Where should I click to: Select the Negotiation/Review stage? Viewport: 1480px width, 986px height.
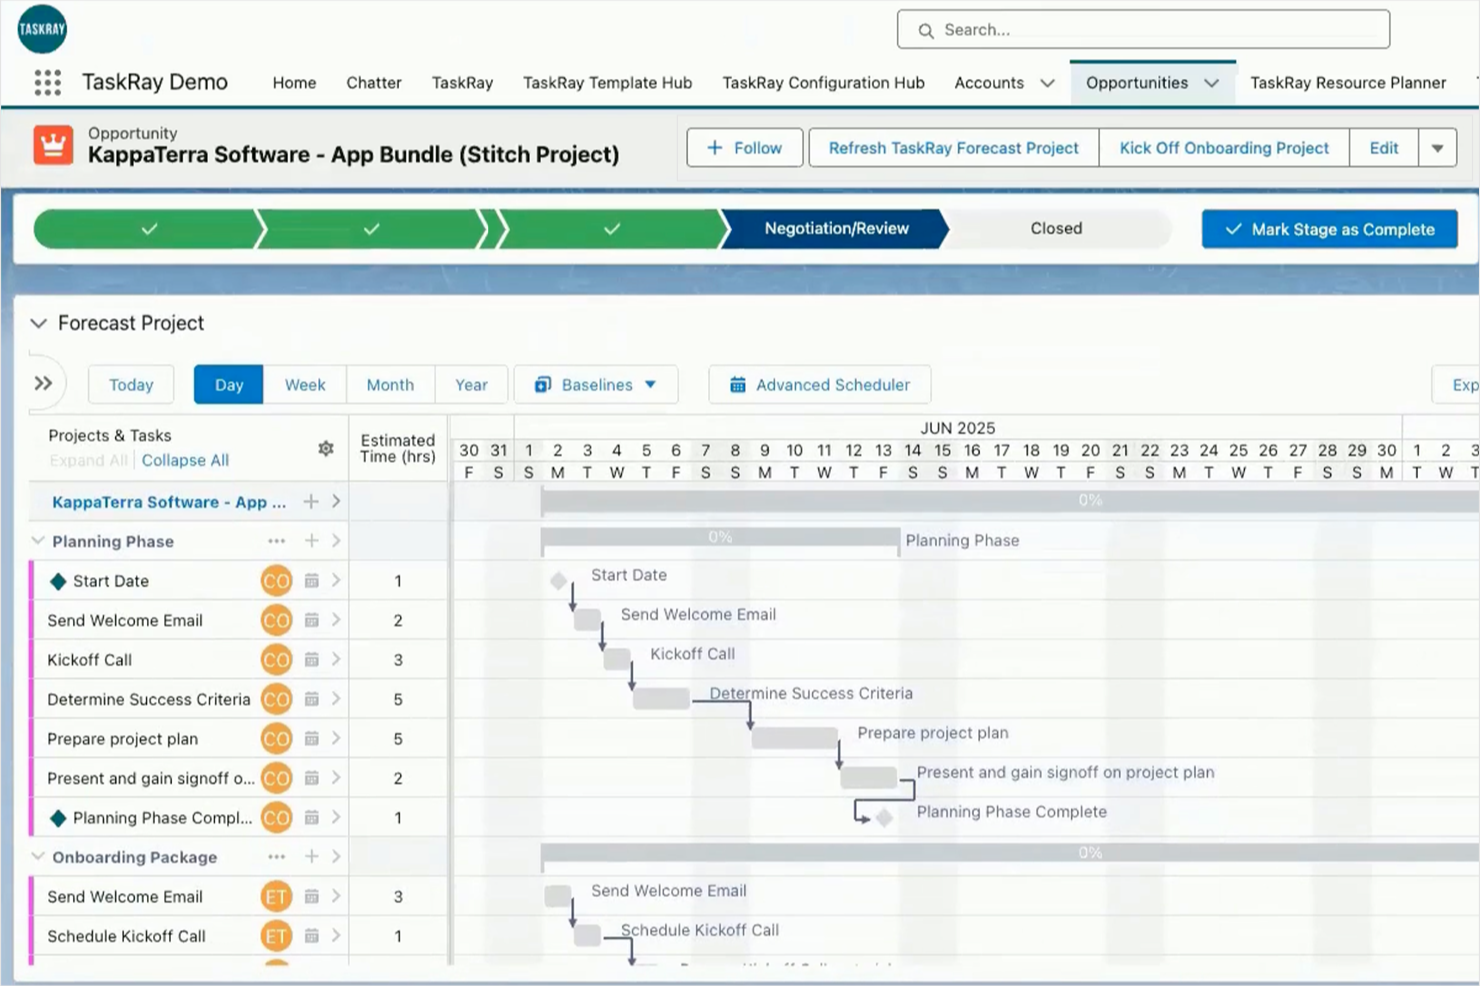[835, 229]
